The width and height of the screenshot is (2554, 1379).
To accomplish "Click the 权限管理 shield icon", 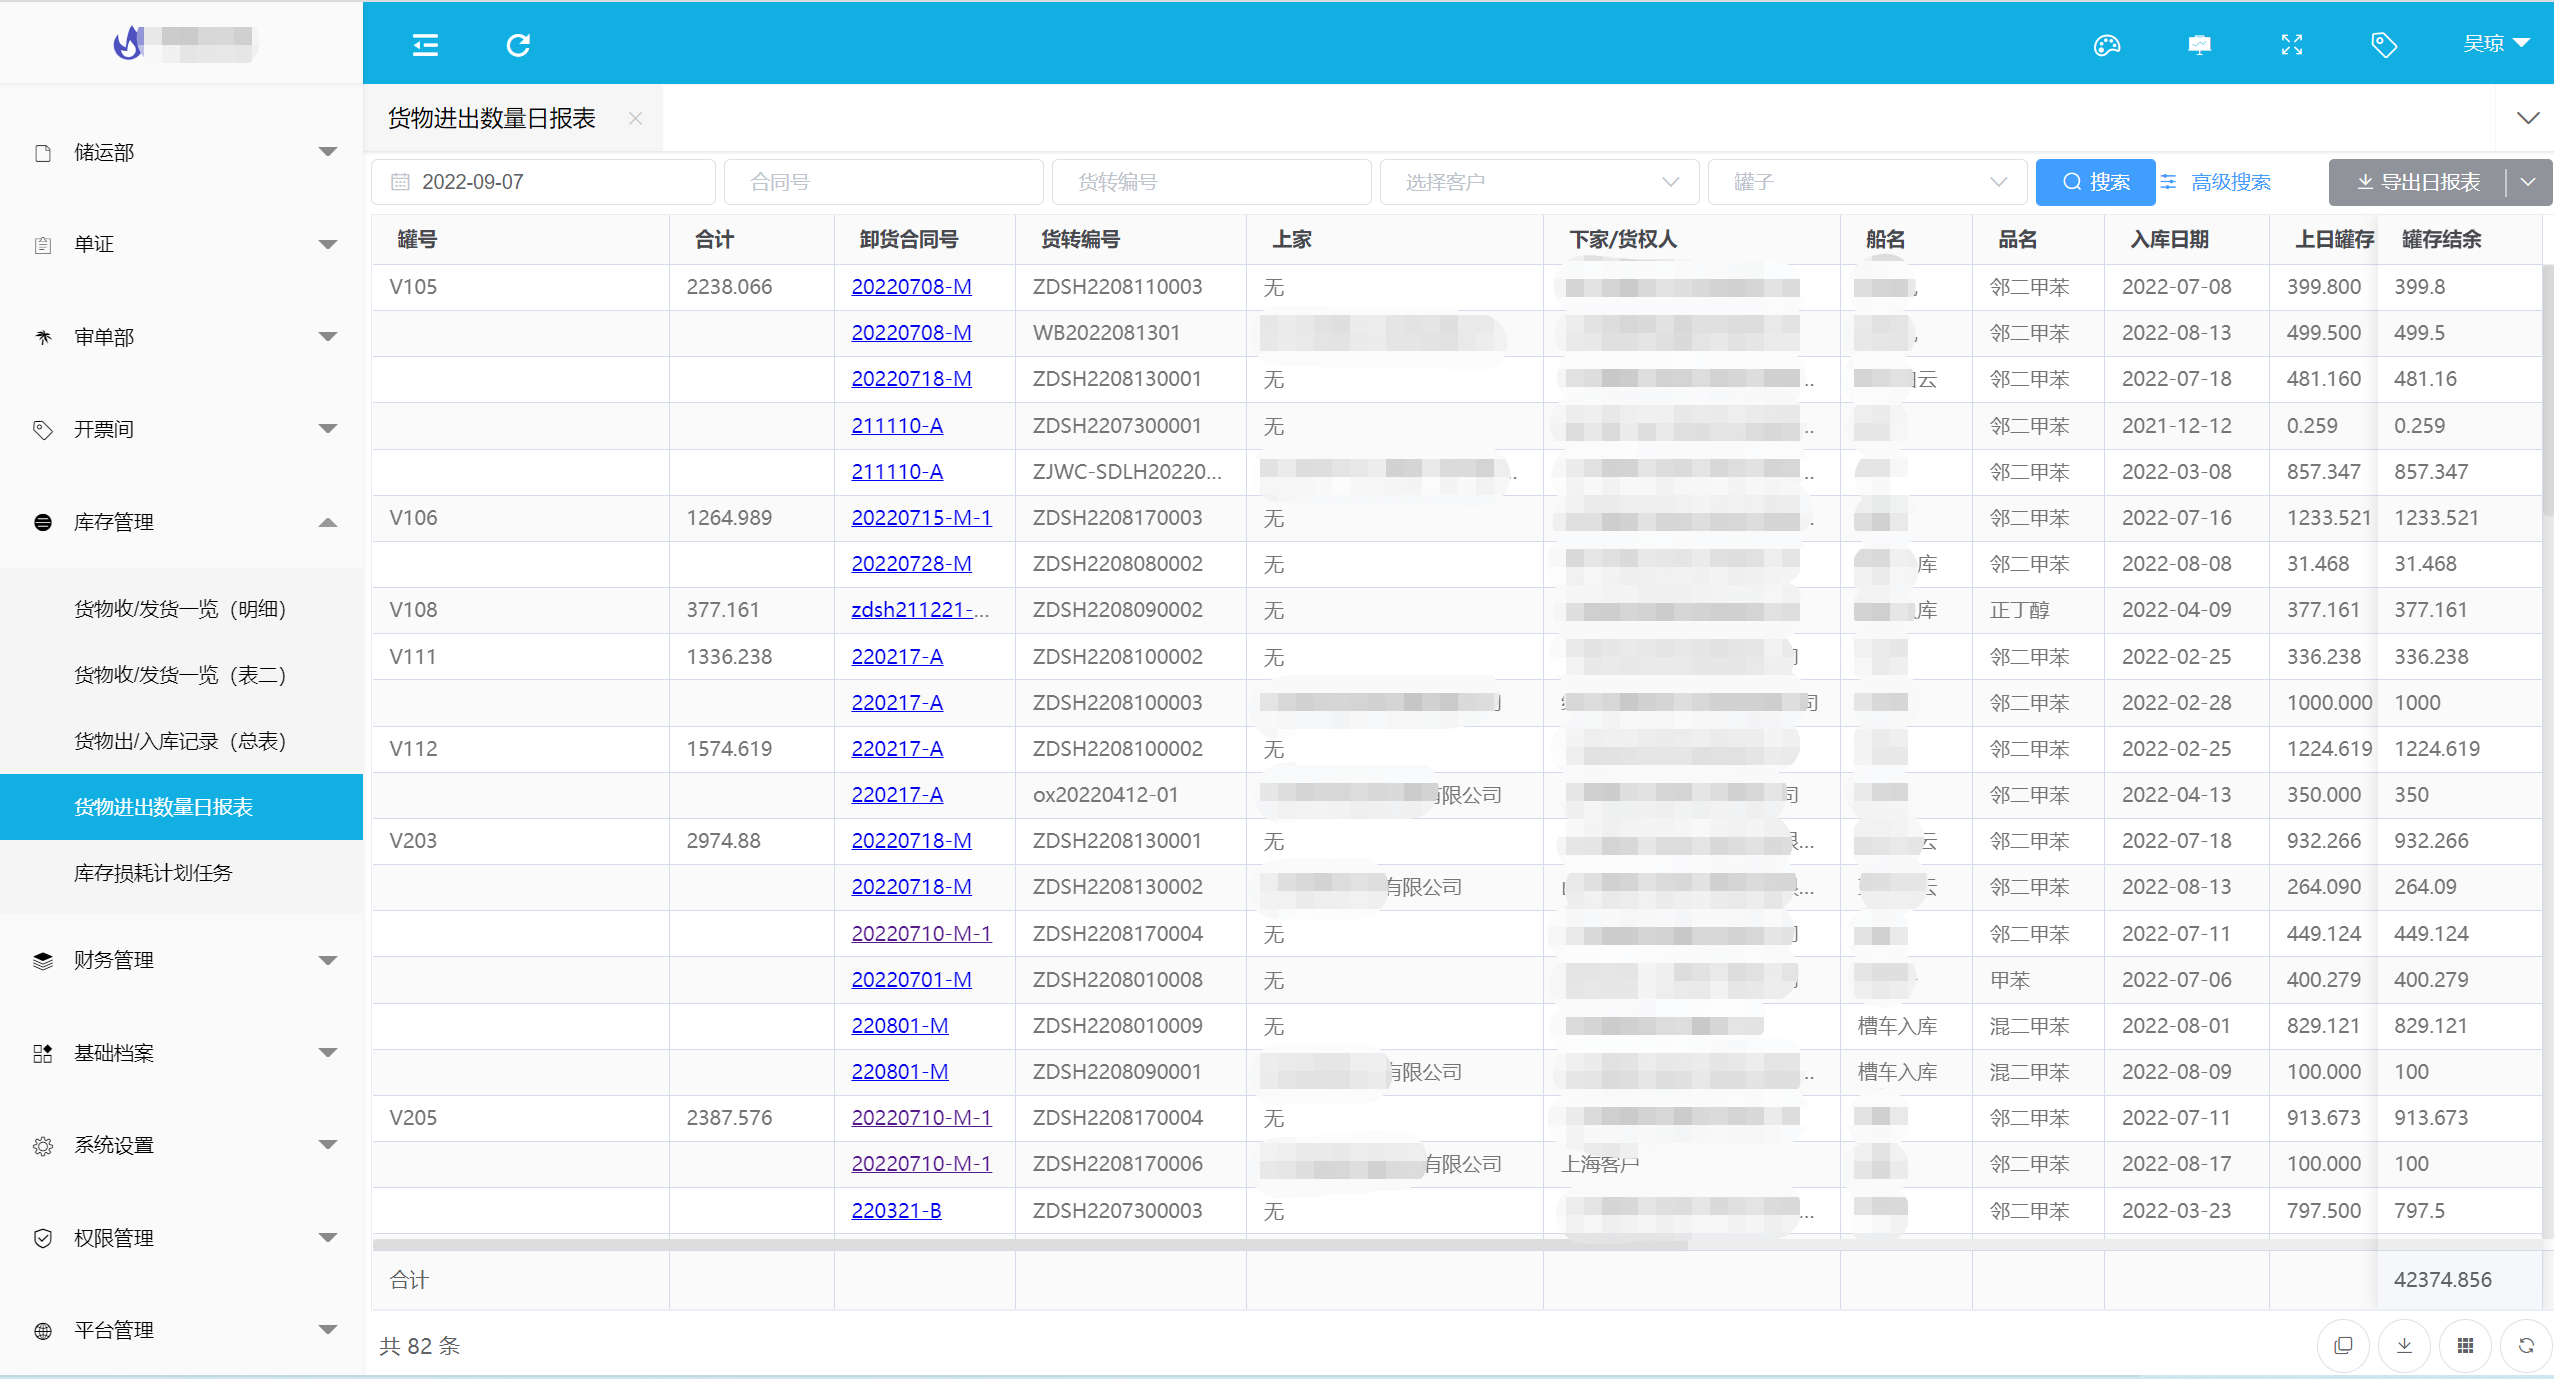I will [x=43, y=1238].
